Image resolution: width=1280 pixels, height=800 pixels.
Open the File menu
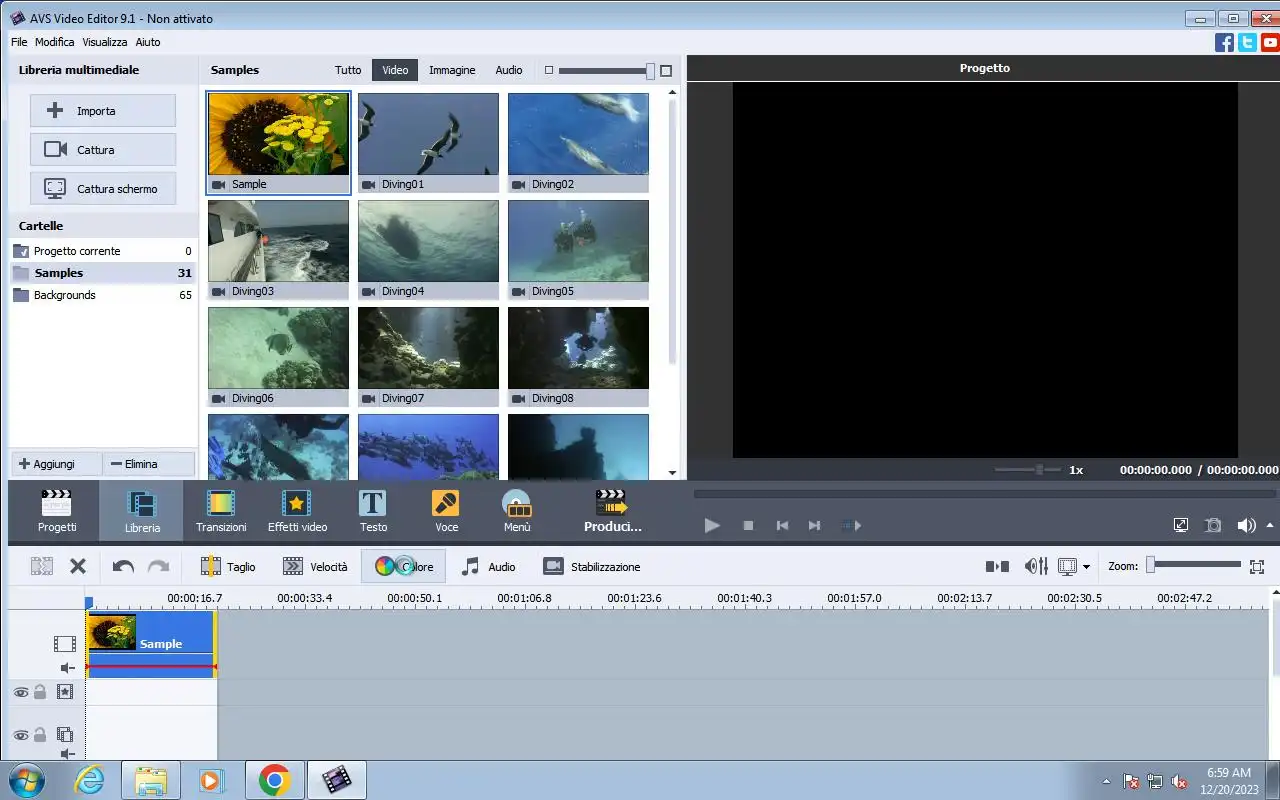tap(19, 42)
